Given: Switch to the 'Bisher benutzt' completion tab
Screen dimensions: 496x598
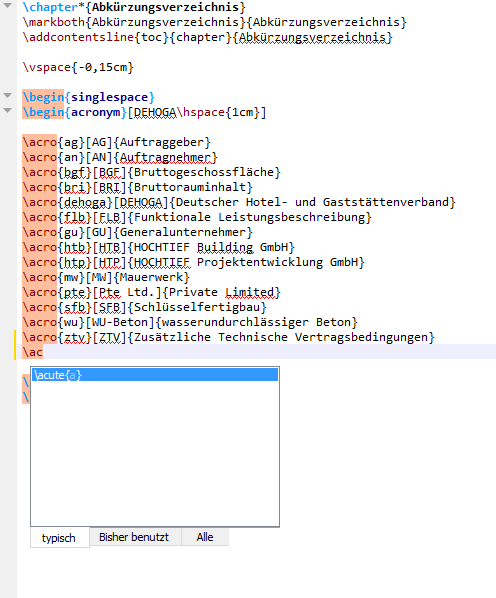Looking at the screenshot, I should 134,537.
